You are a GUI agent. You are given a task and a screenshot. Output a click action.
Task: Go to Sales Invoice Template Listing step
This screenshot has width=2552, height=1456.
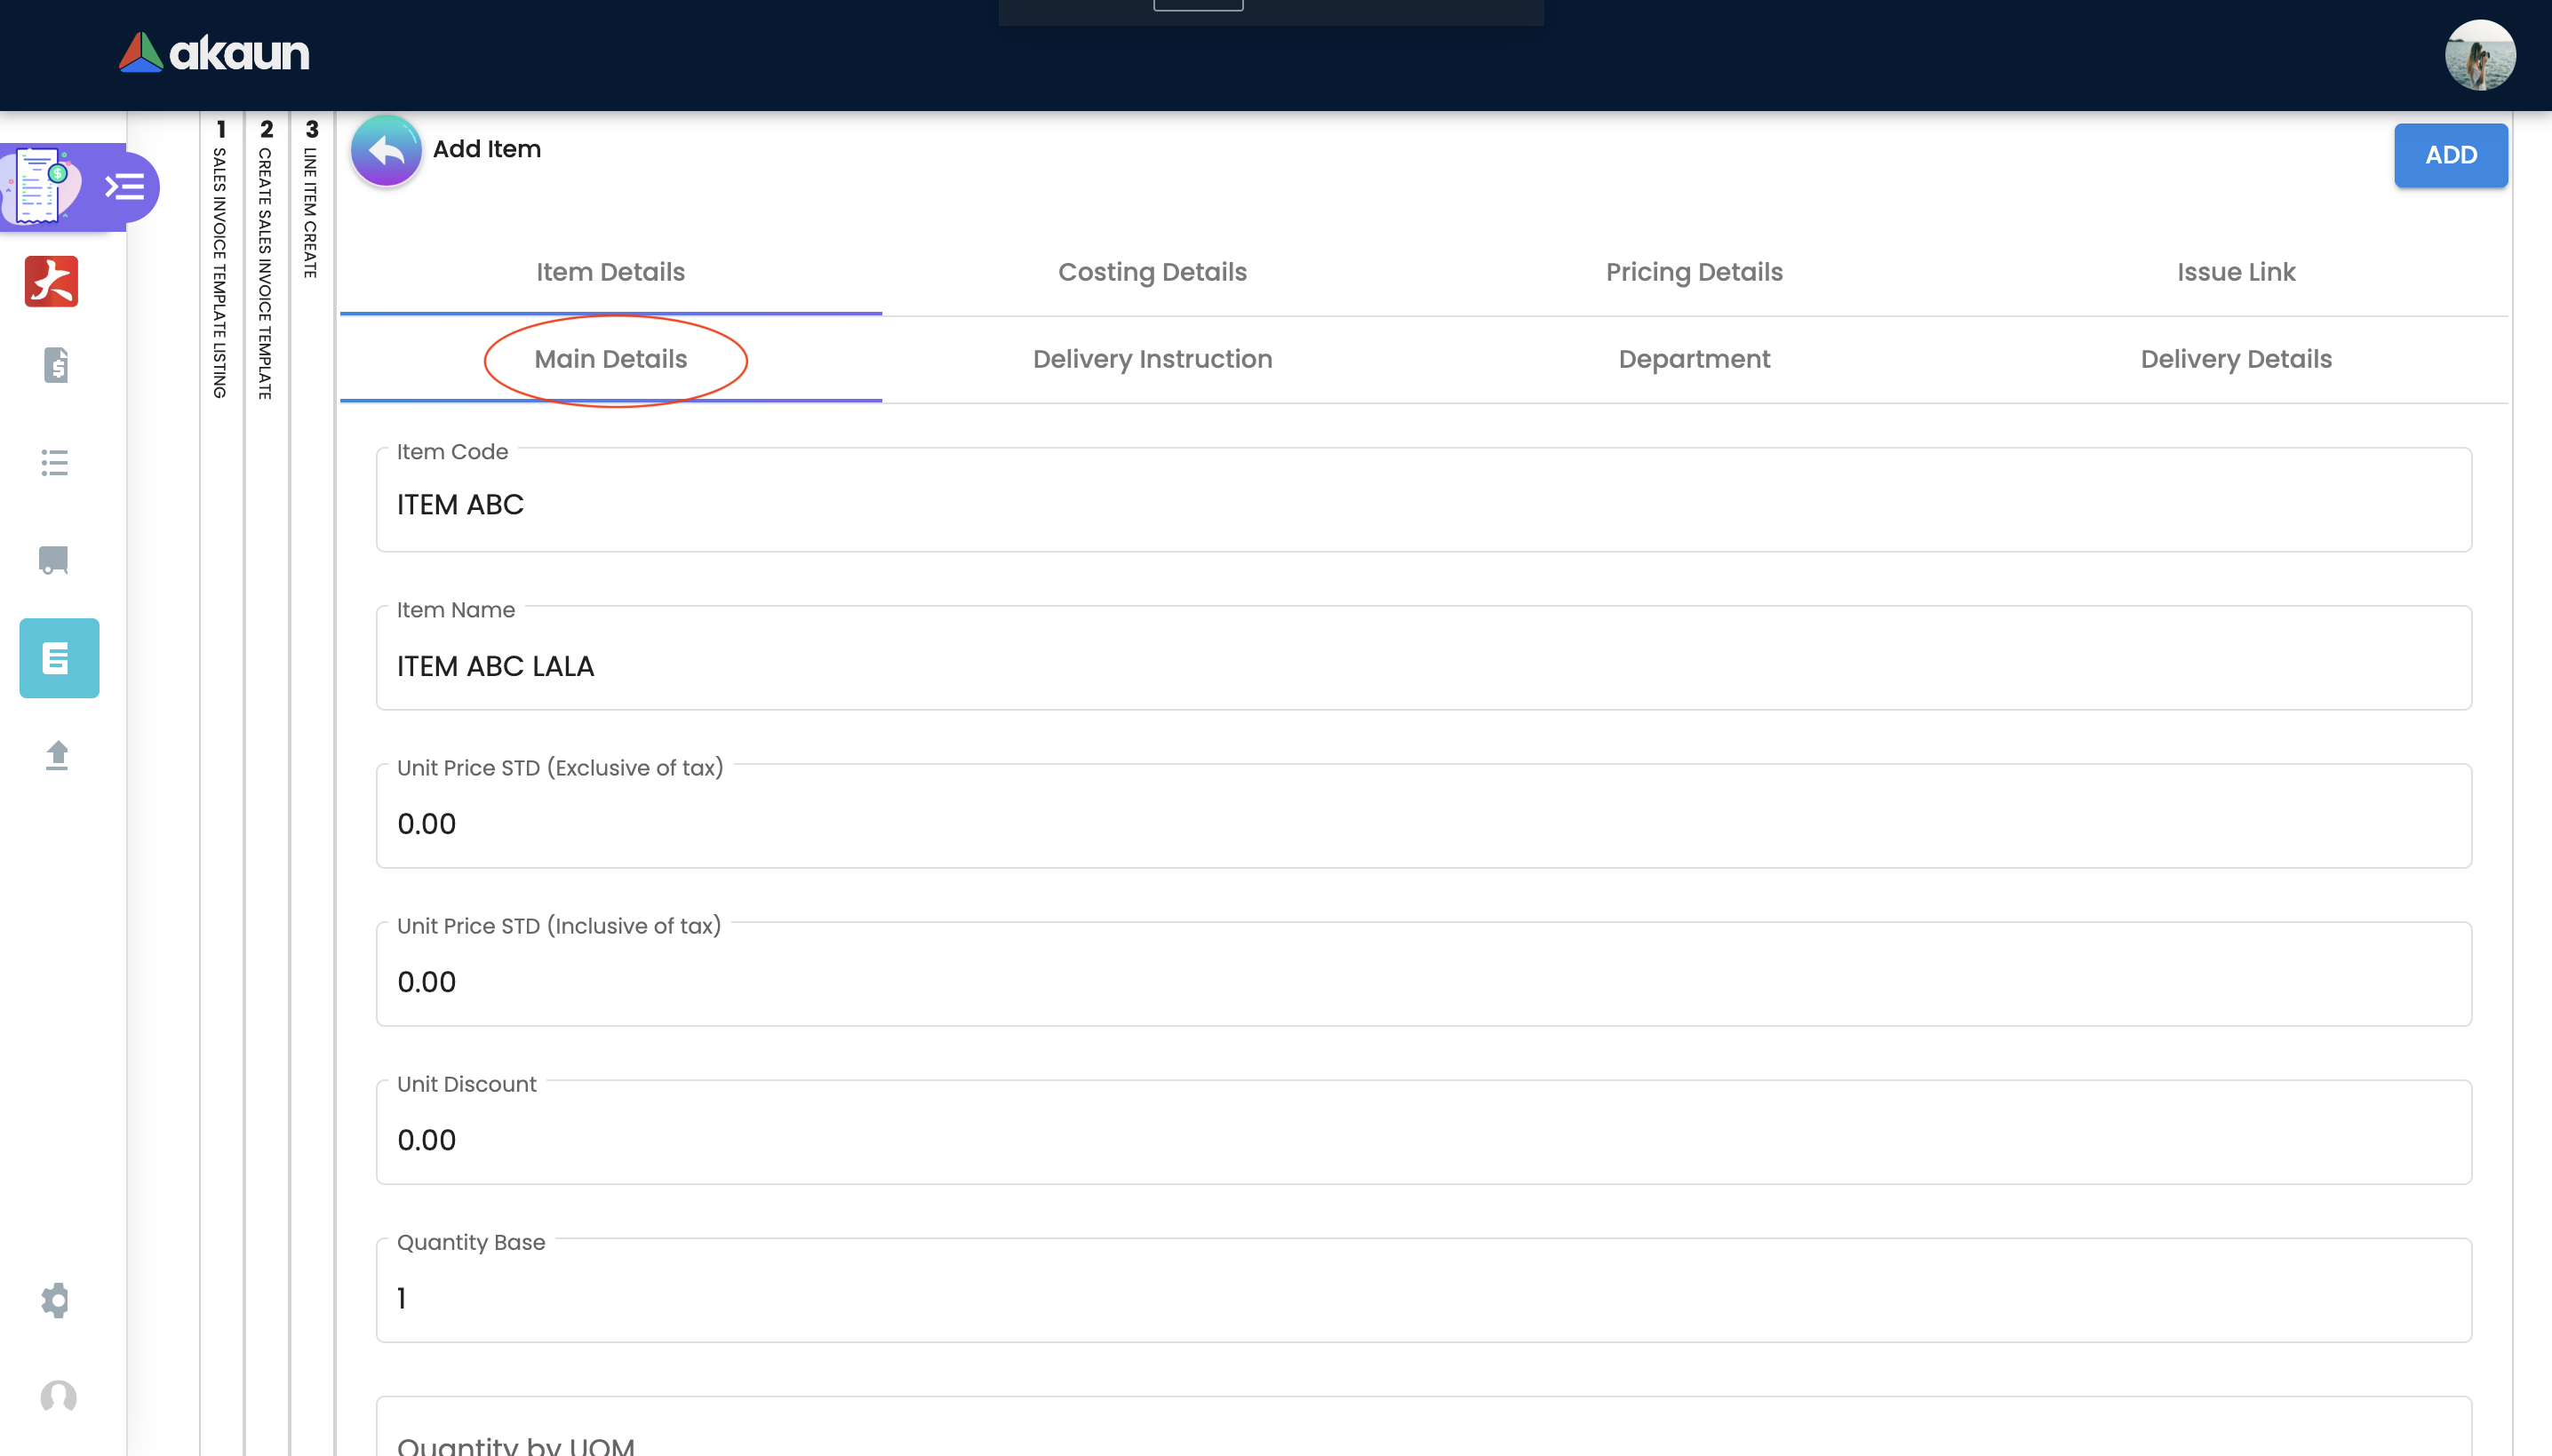coord(221,260)
